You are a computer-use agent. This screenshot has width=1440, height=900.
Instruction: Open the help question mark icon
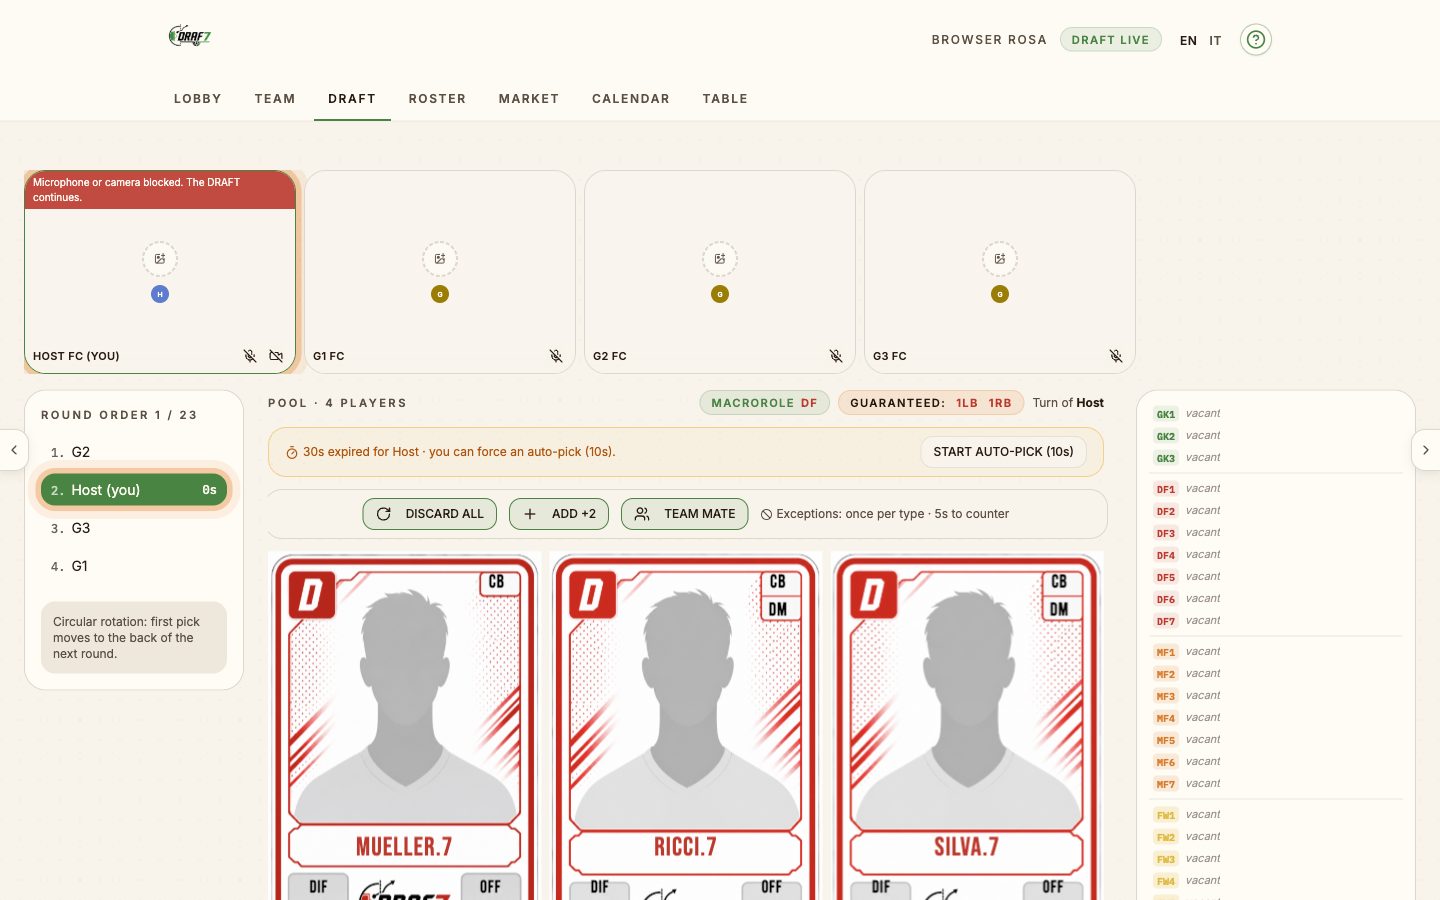pos(1256,40)
